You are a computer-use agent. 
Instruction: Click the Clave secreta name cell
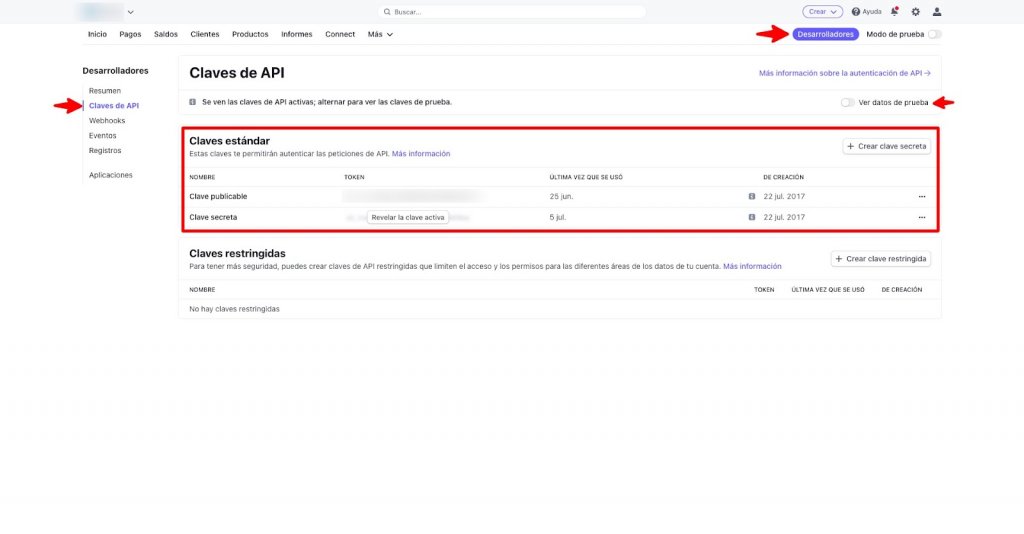tap(213, 217)
